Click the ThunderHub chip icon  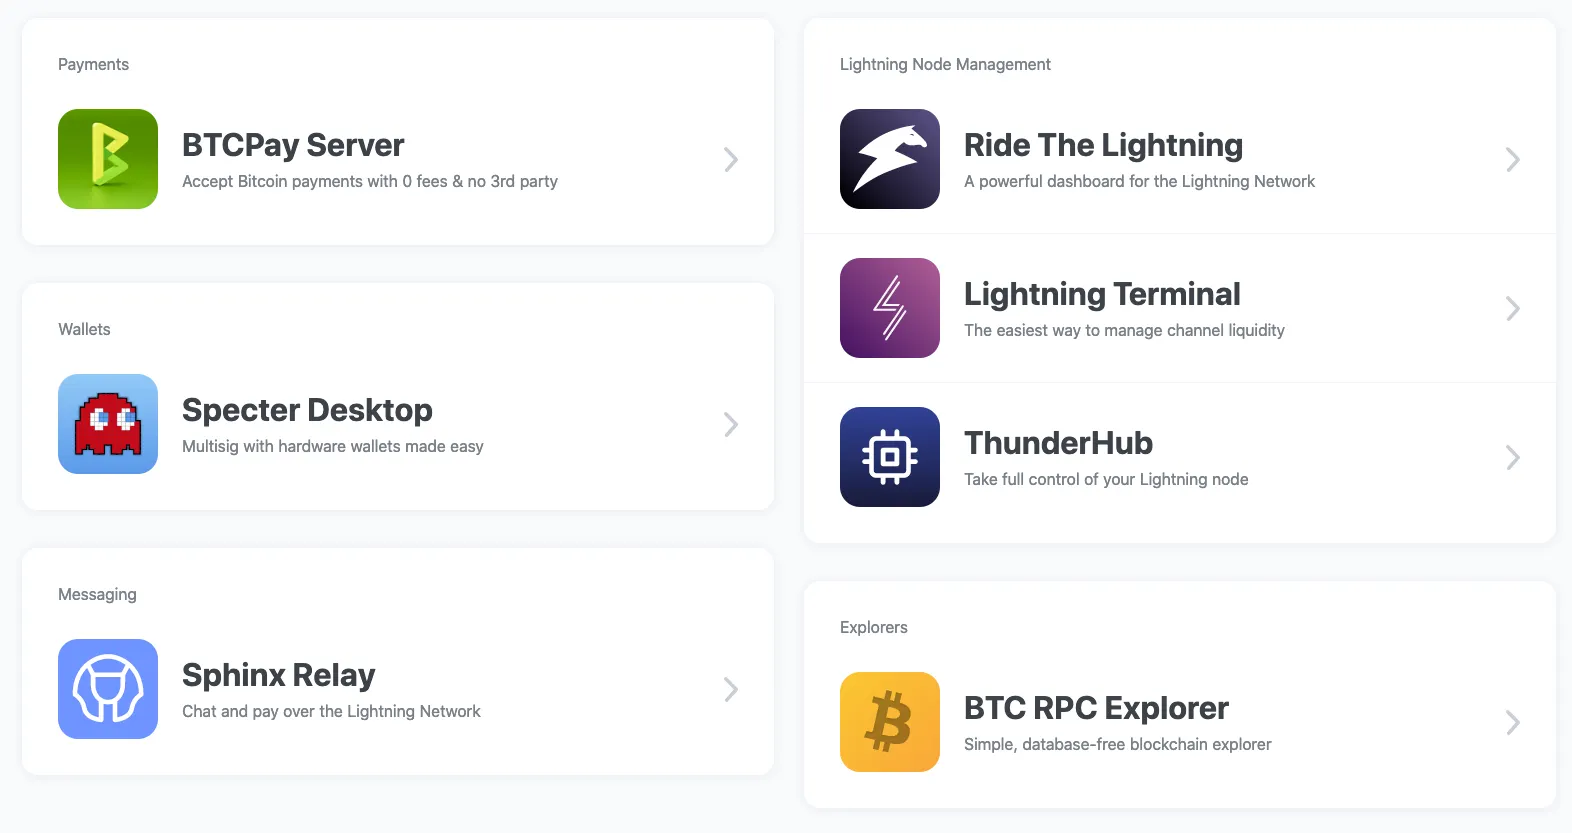point(890,457)
